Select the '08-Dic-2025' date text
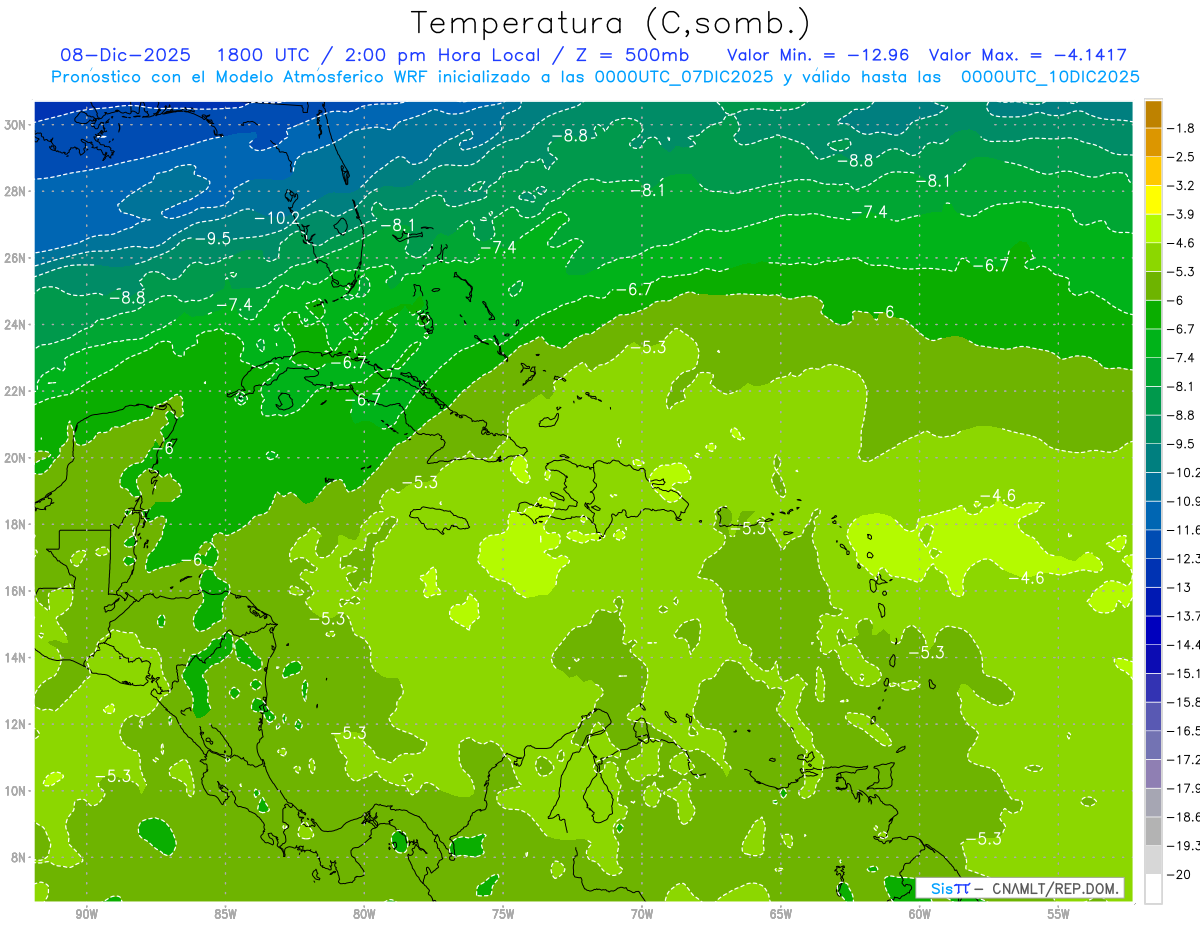The image size is (1200, 927). point(126,55)
